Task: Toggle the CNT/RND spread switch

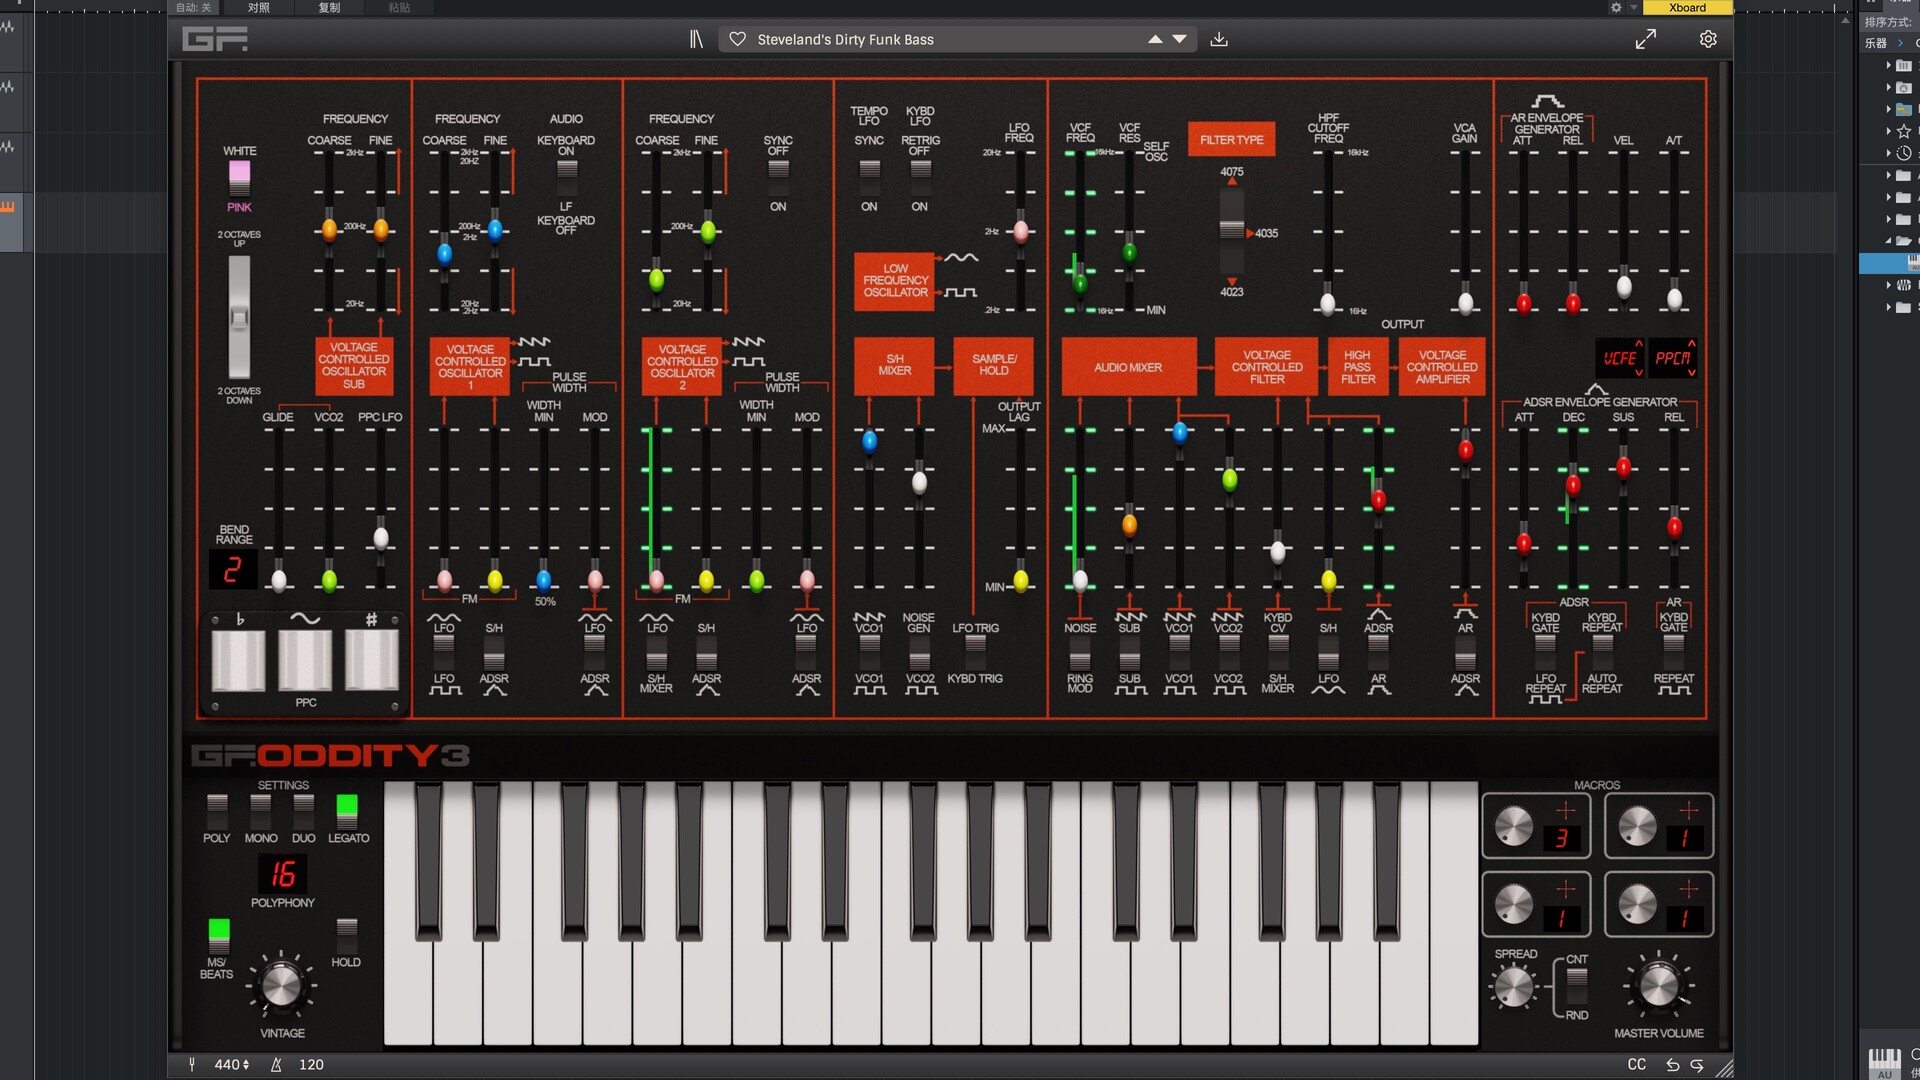Action: pos(1576,987)
